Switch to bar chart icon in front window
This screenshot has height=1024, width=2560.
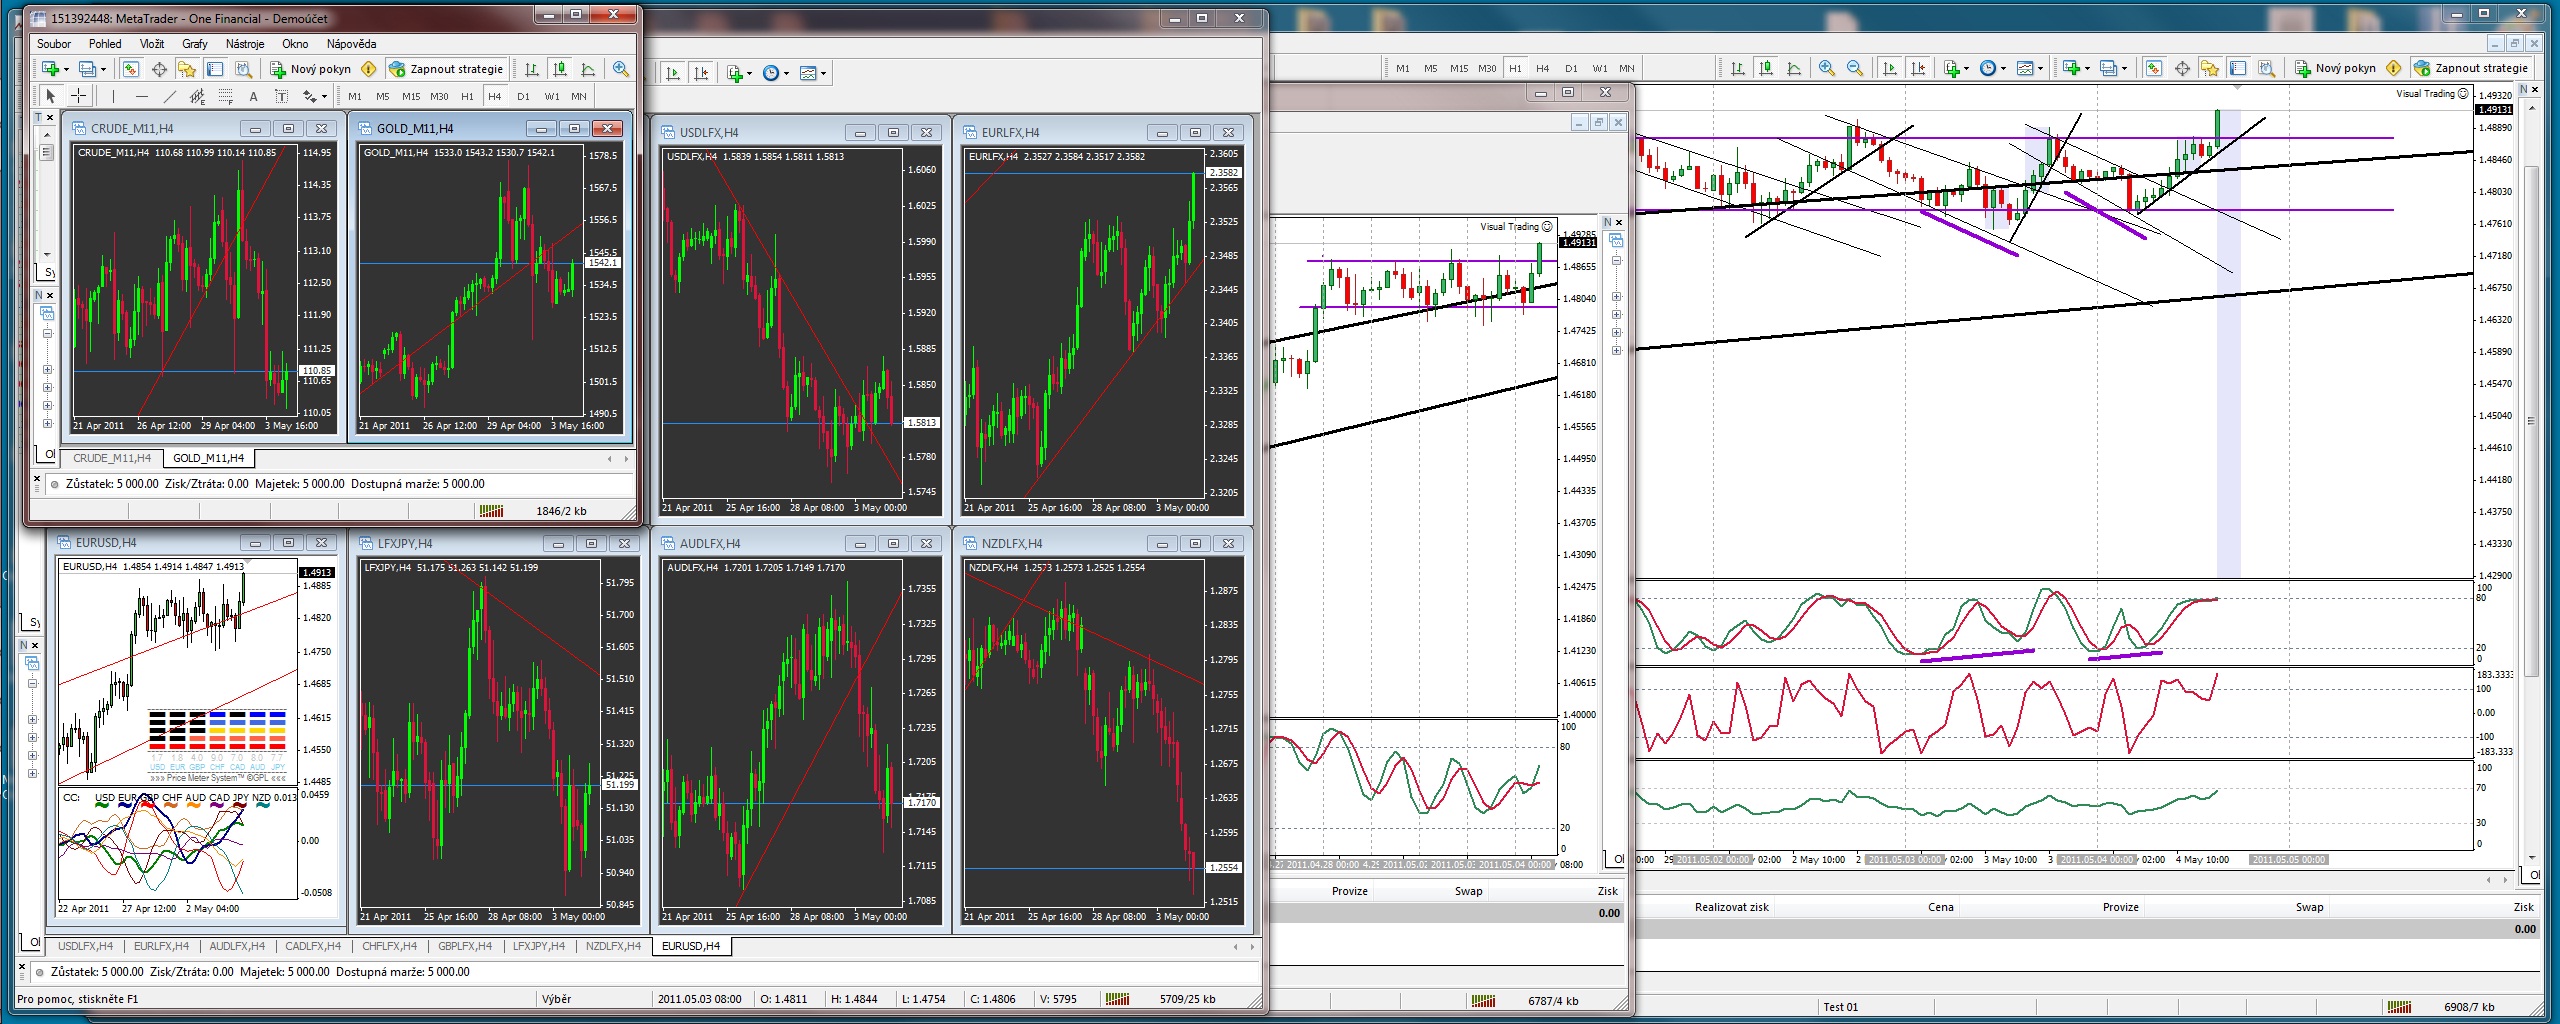[532, 69]
